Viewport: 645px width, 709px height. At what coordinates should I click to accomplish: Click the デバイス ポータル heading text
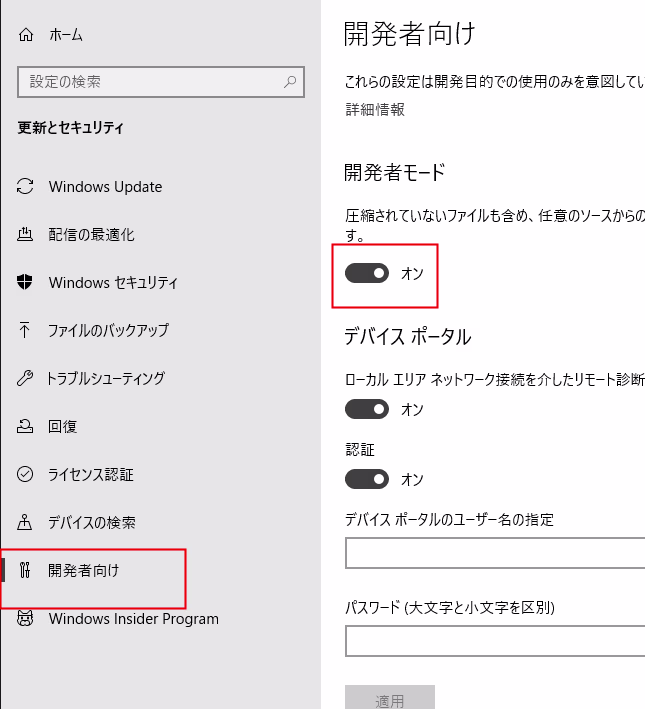coord(408,336)
